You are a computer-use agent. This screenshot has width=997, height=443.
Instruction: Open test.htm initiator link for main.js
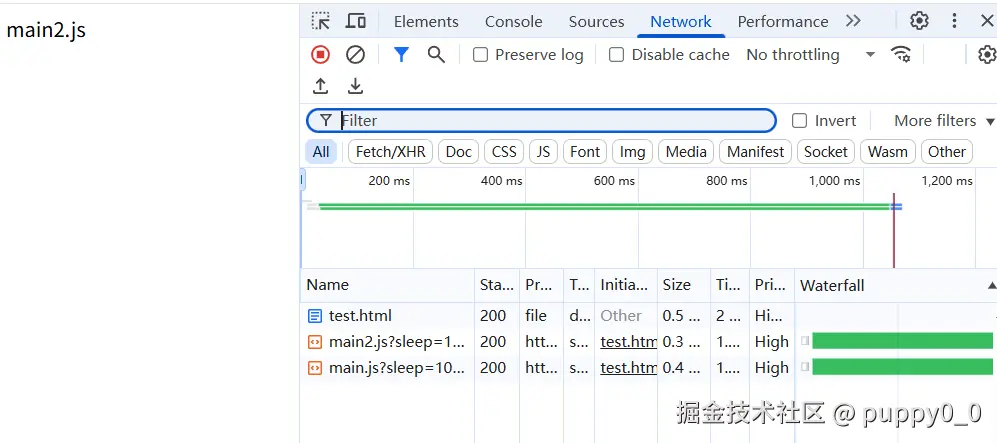tap(629, 368)
